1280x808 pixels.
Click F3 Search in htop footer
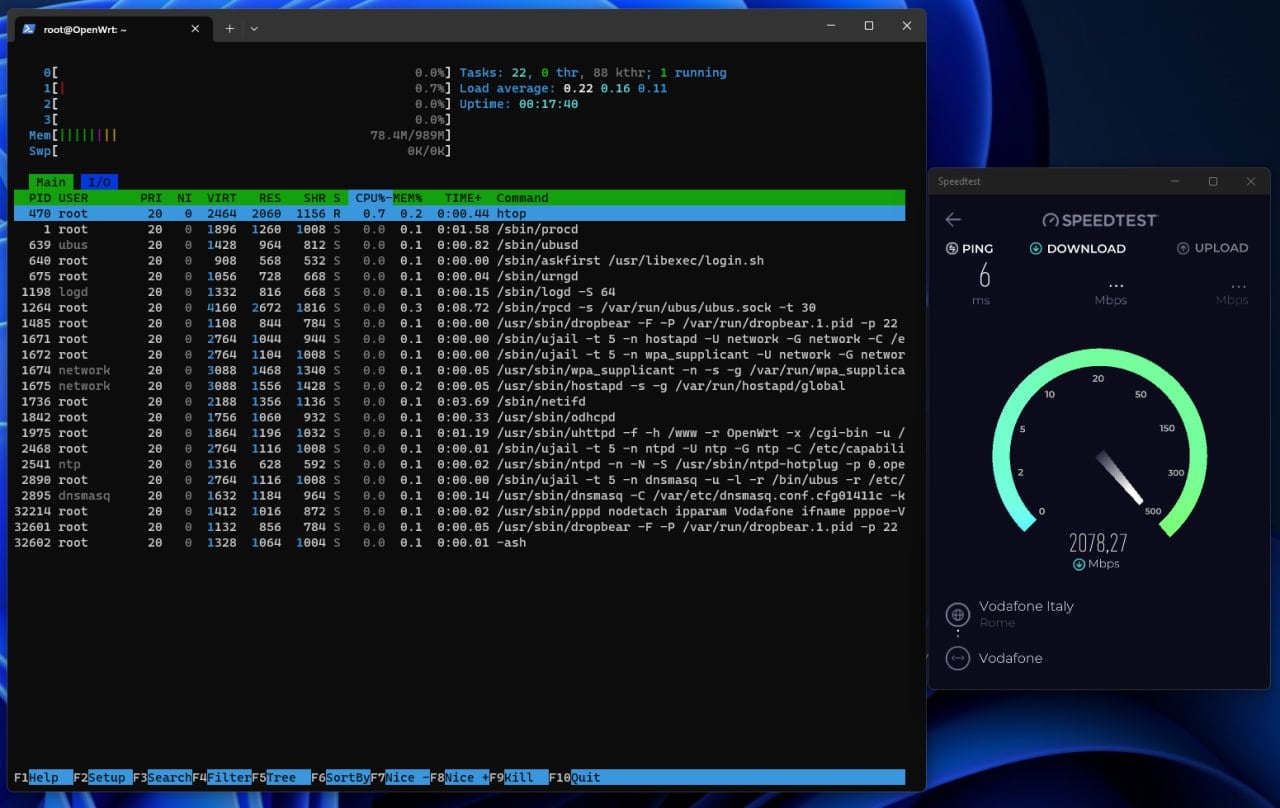pos(163,777)
